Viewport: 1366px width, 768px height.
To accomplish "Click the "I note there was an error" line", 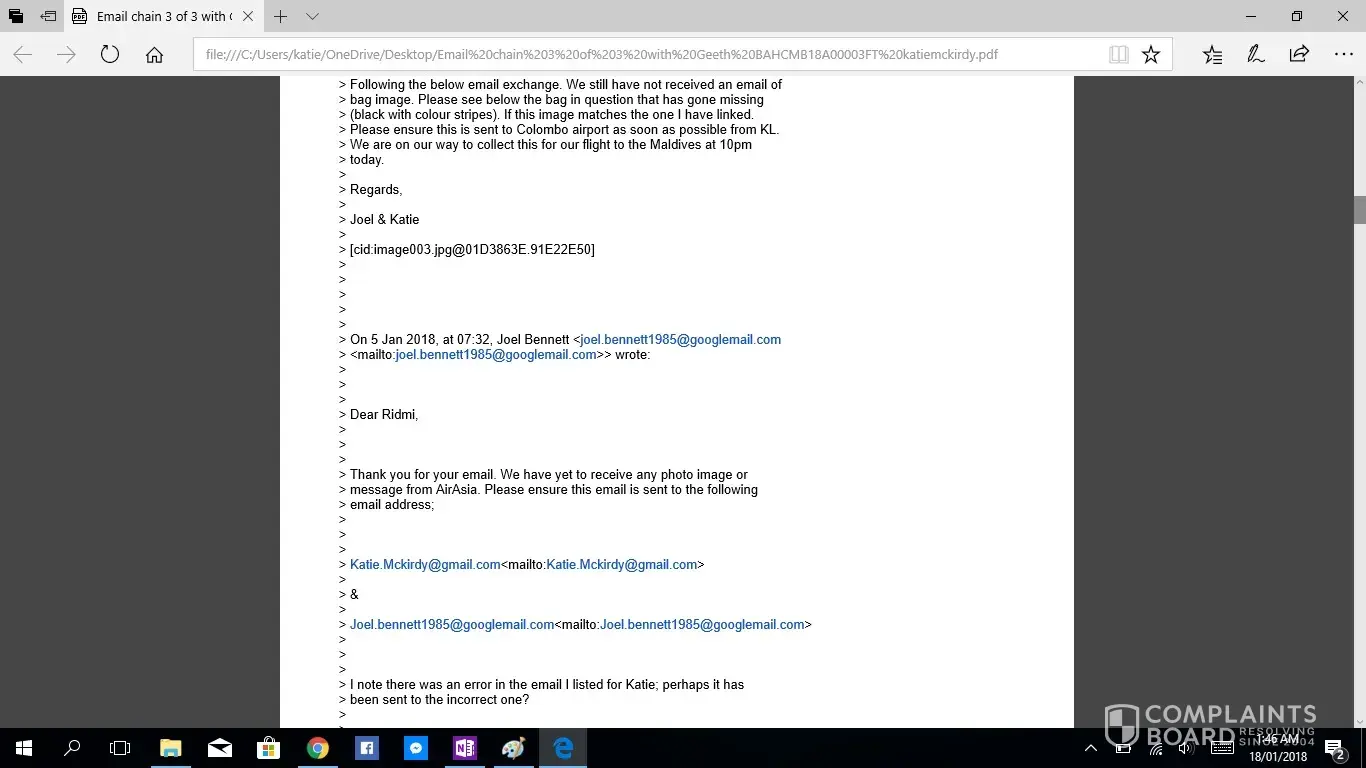I will 547,685.
